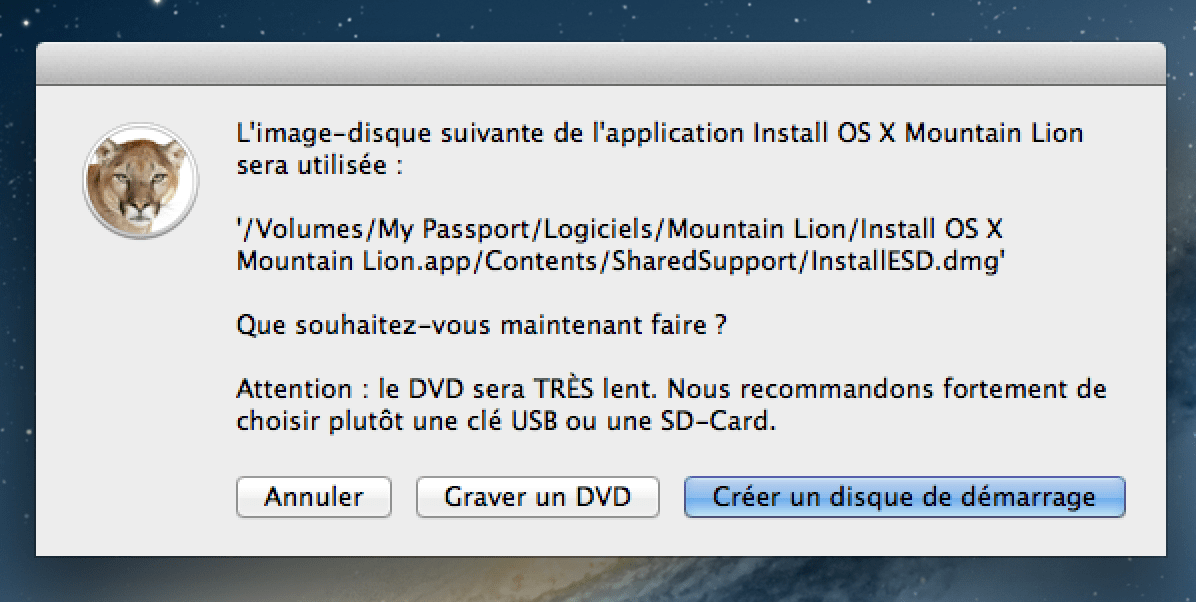
Task: Click the starry desktop wallpaper above the dialog
Action: [x=600, y=20]
